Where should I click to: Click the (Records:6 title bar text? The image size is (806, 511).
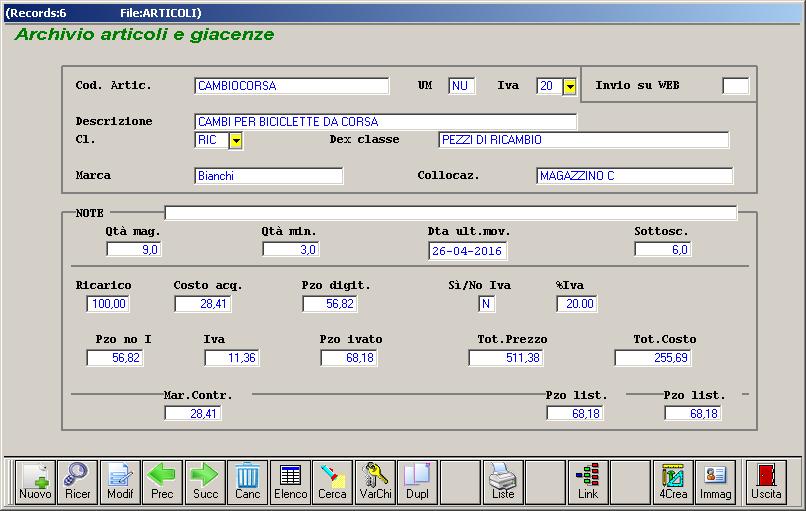tap(35, 13)
